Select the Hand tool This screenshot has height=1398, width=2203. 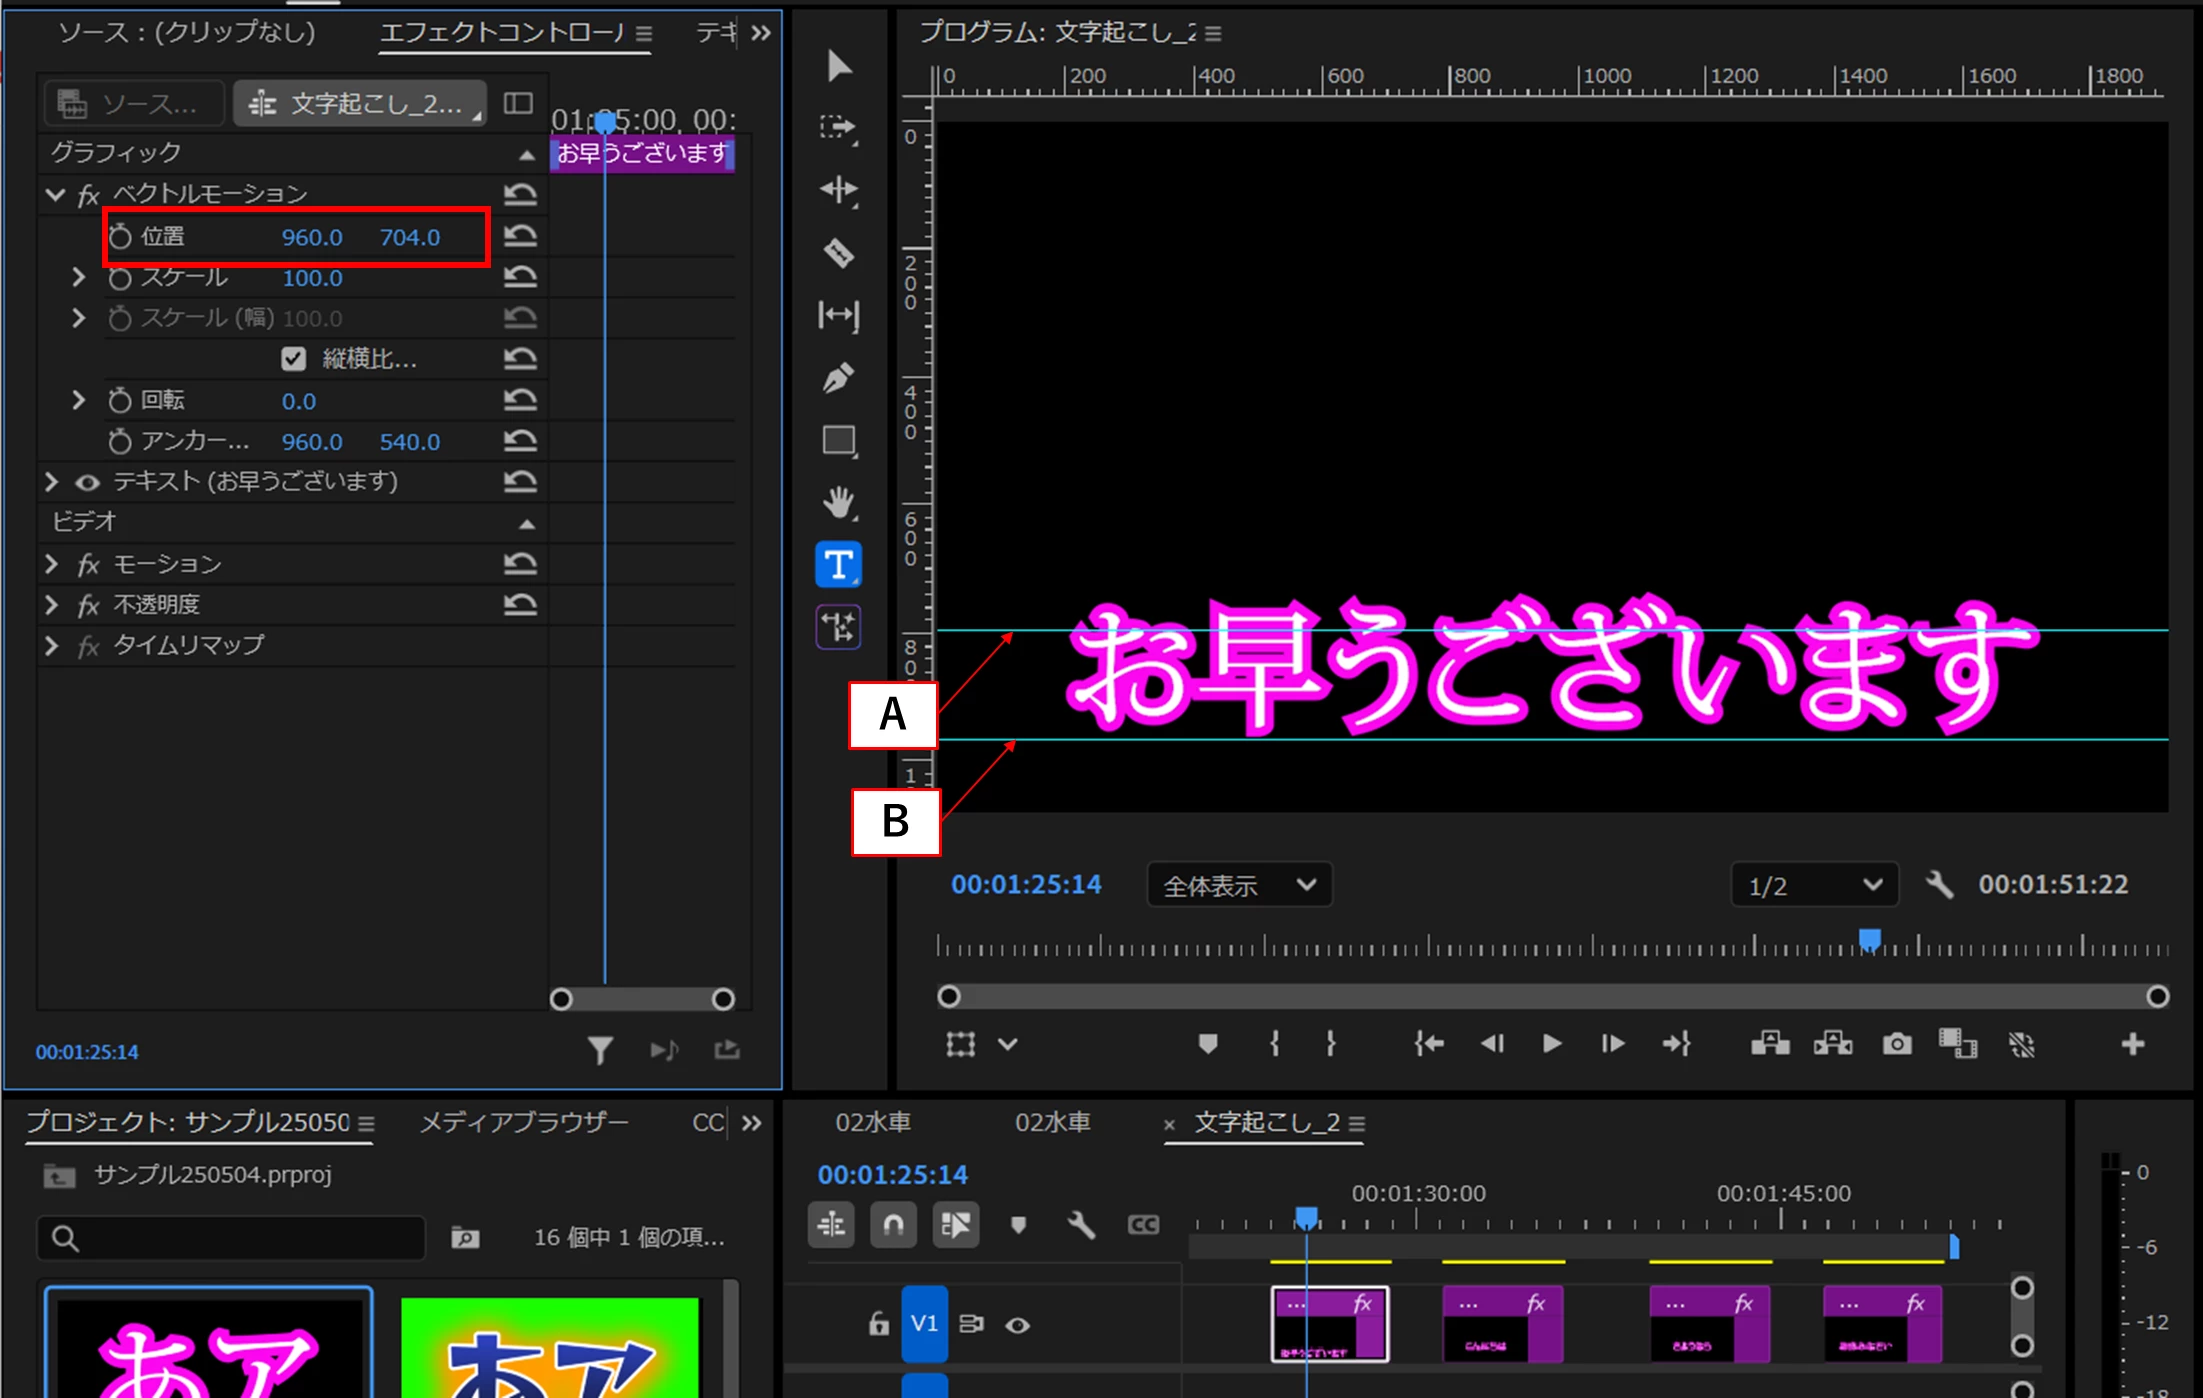point(838,502)
